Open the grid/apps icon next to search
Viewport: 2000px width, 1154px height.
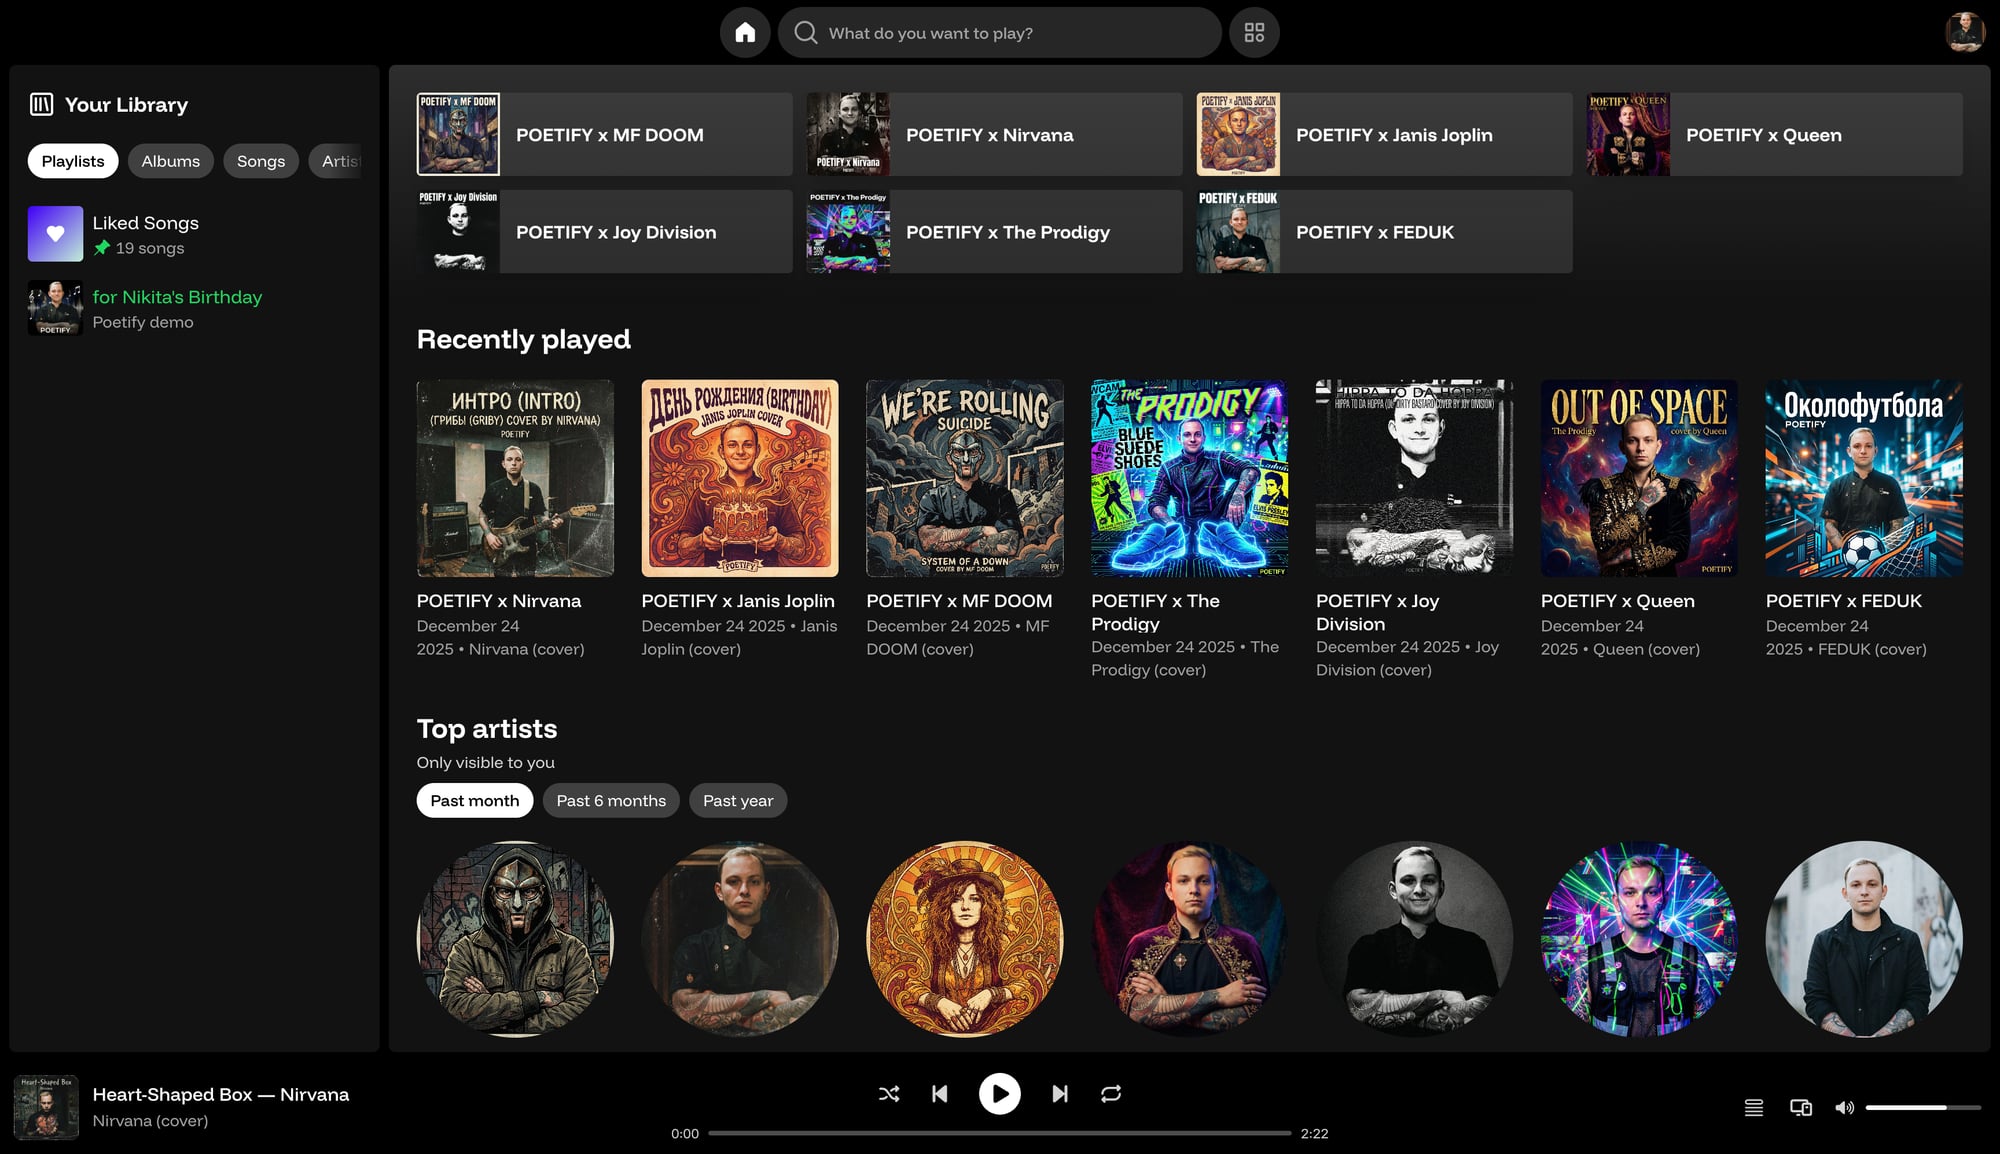[1254, 32]
